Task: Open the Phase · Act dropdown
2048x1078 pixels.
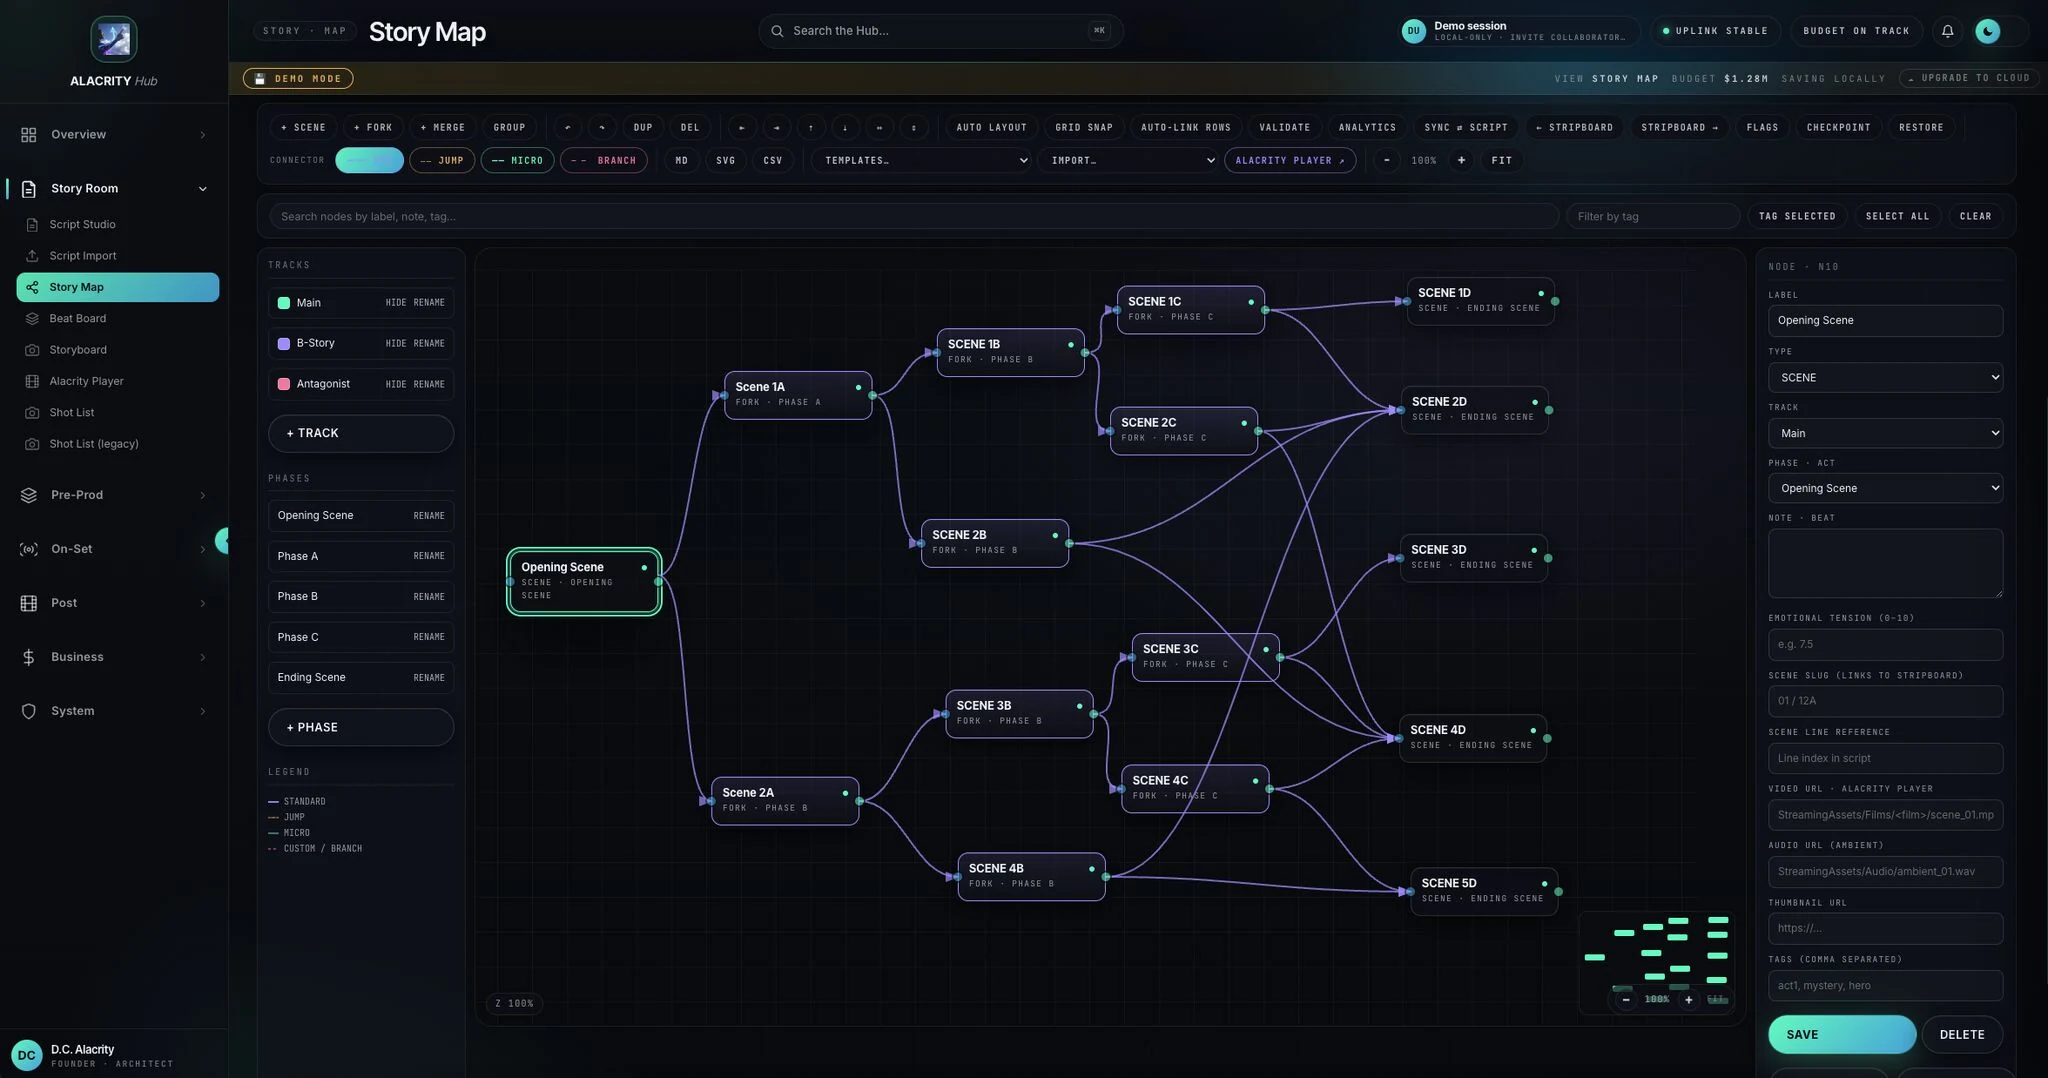Action: [1885, 488]
